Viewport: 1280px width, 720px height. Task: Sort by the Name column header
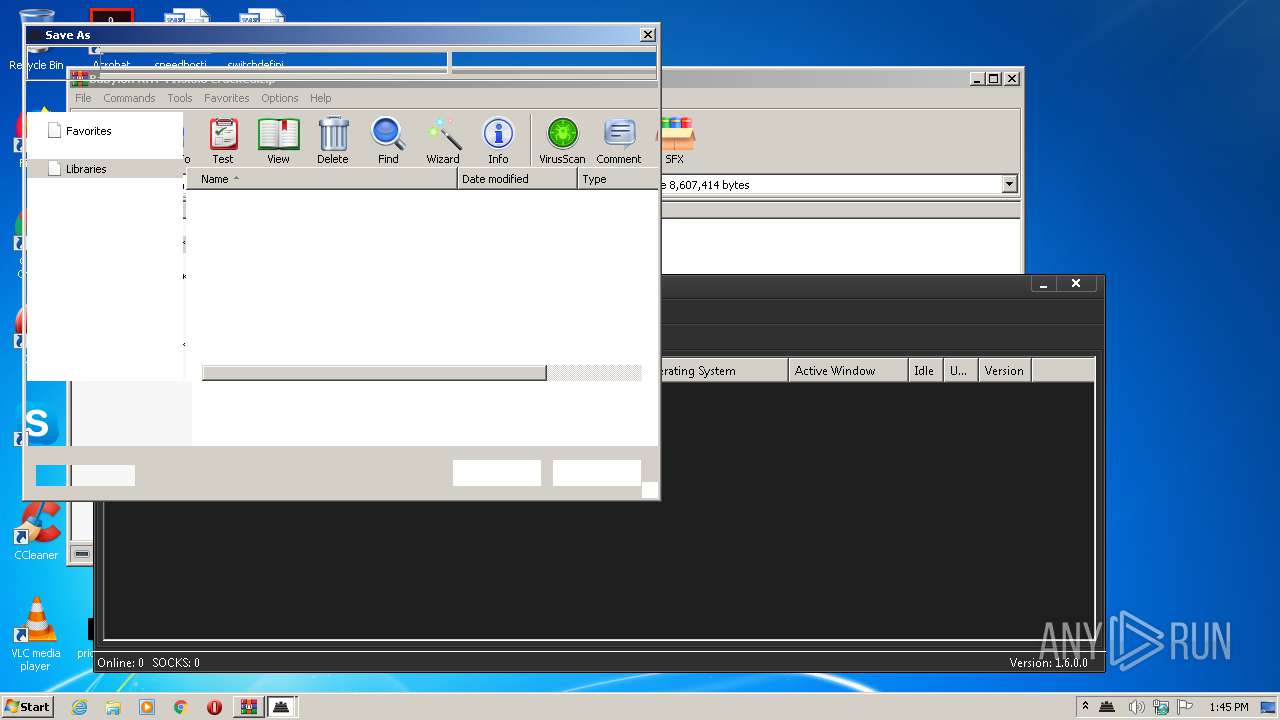(x=321, y=179)
